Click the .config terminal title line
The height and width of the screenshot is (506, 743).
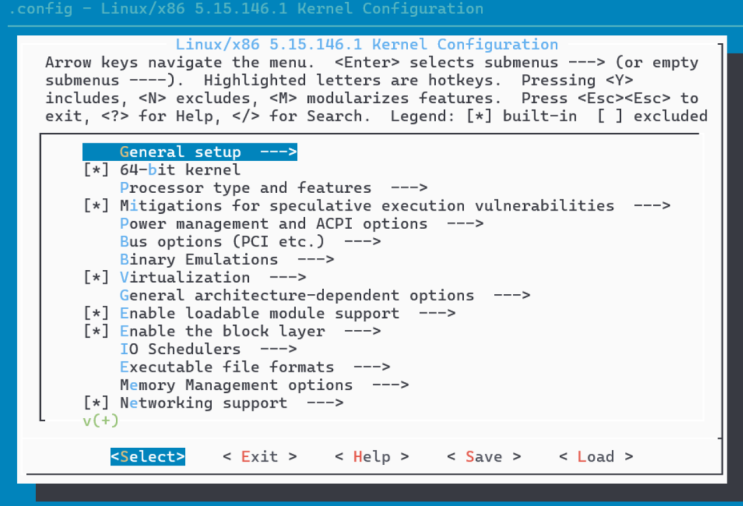[246, 9]
